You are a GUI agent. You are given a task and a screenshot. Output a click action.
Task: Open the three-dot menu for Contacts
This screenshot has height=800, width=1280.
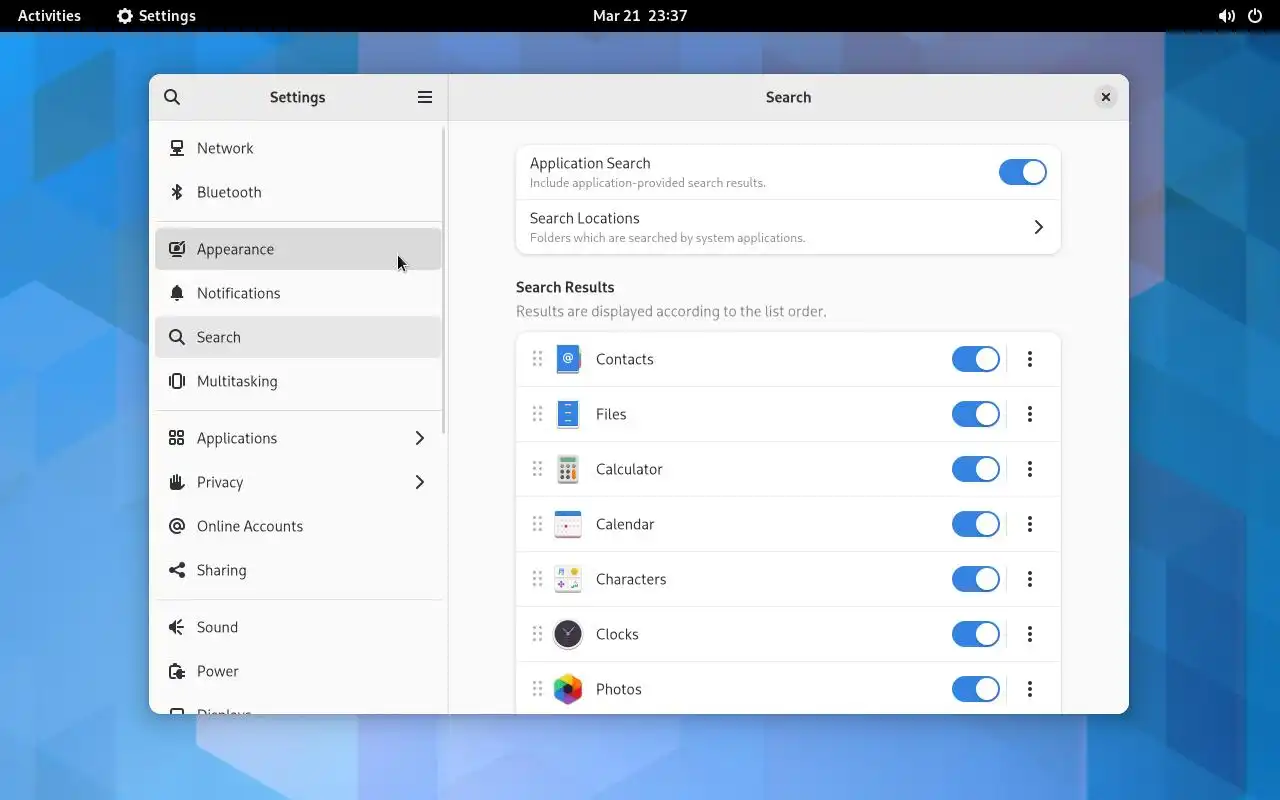pyautogui.click(x=1030, y=359)
